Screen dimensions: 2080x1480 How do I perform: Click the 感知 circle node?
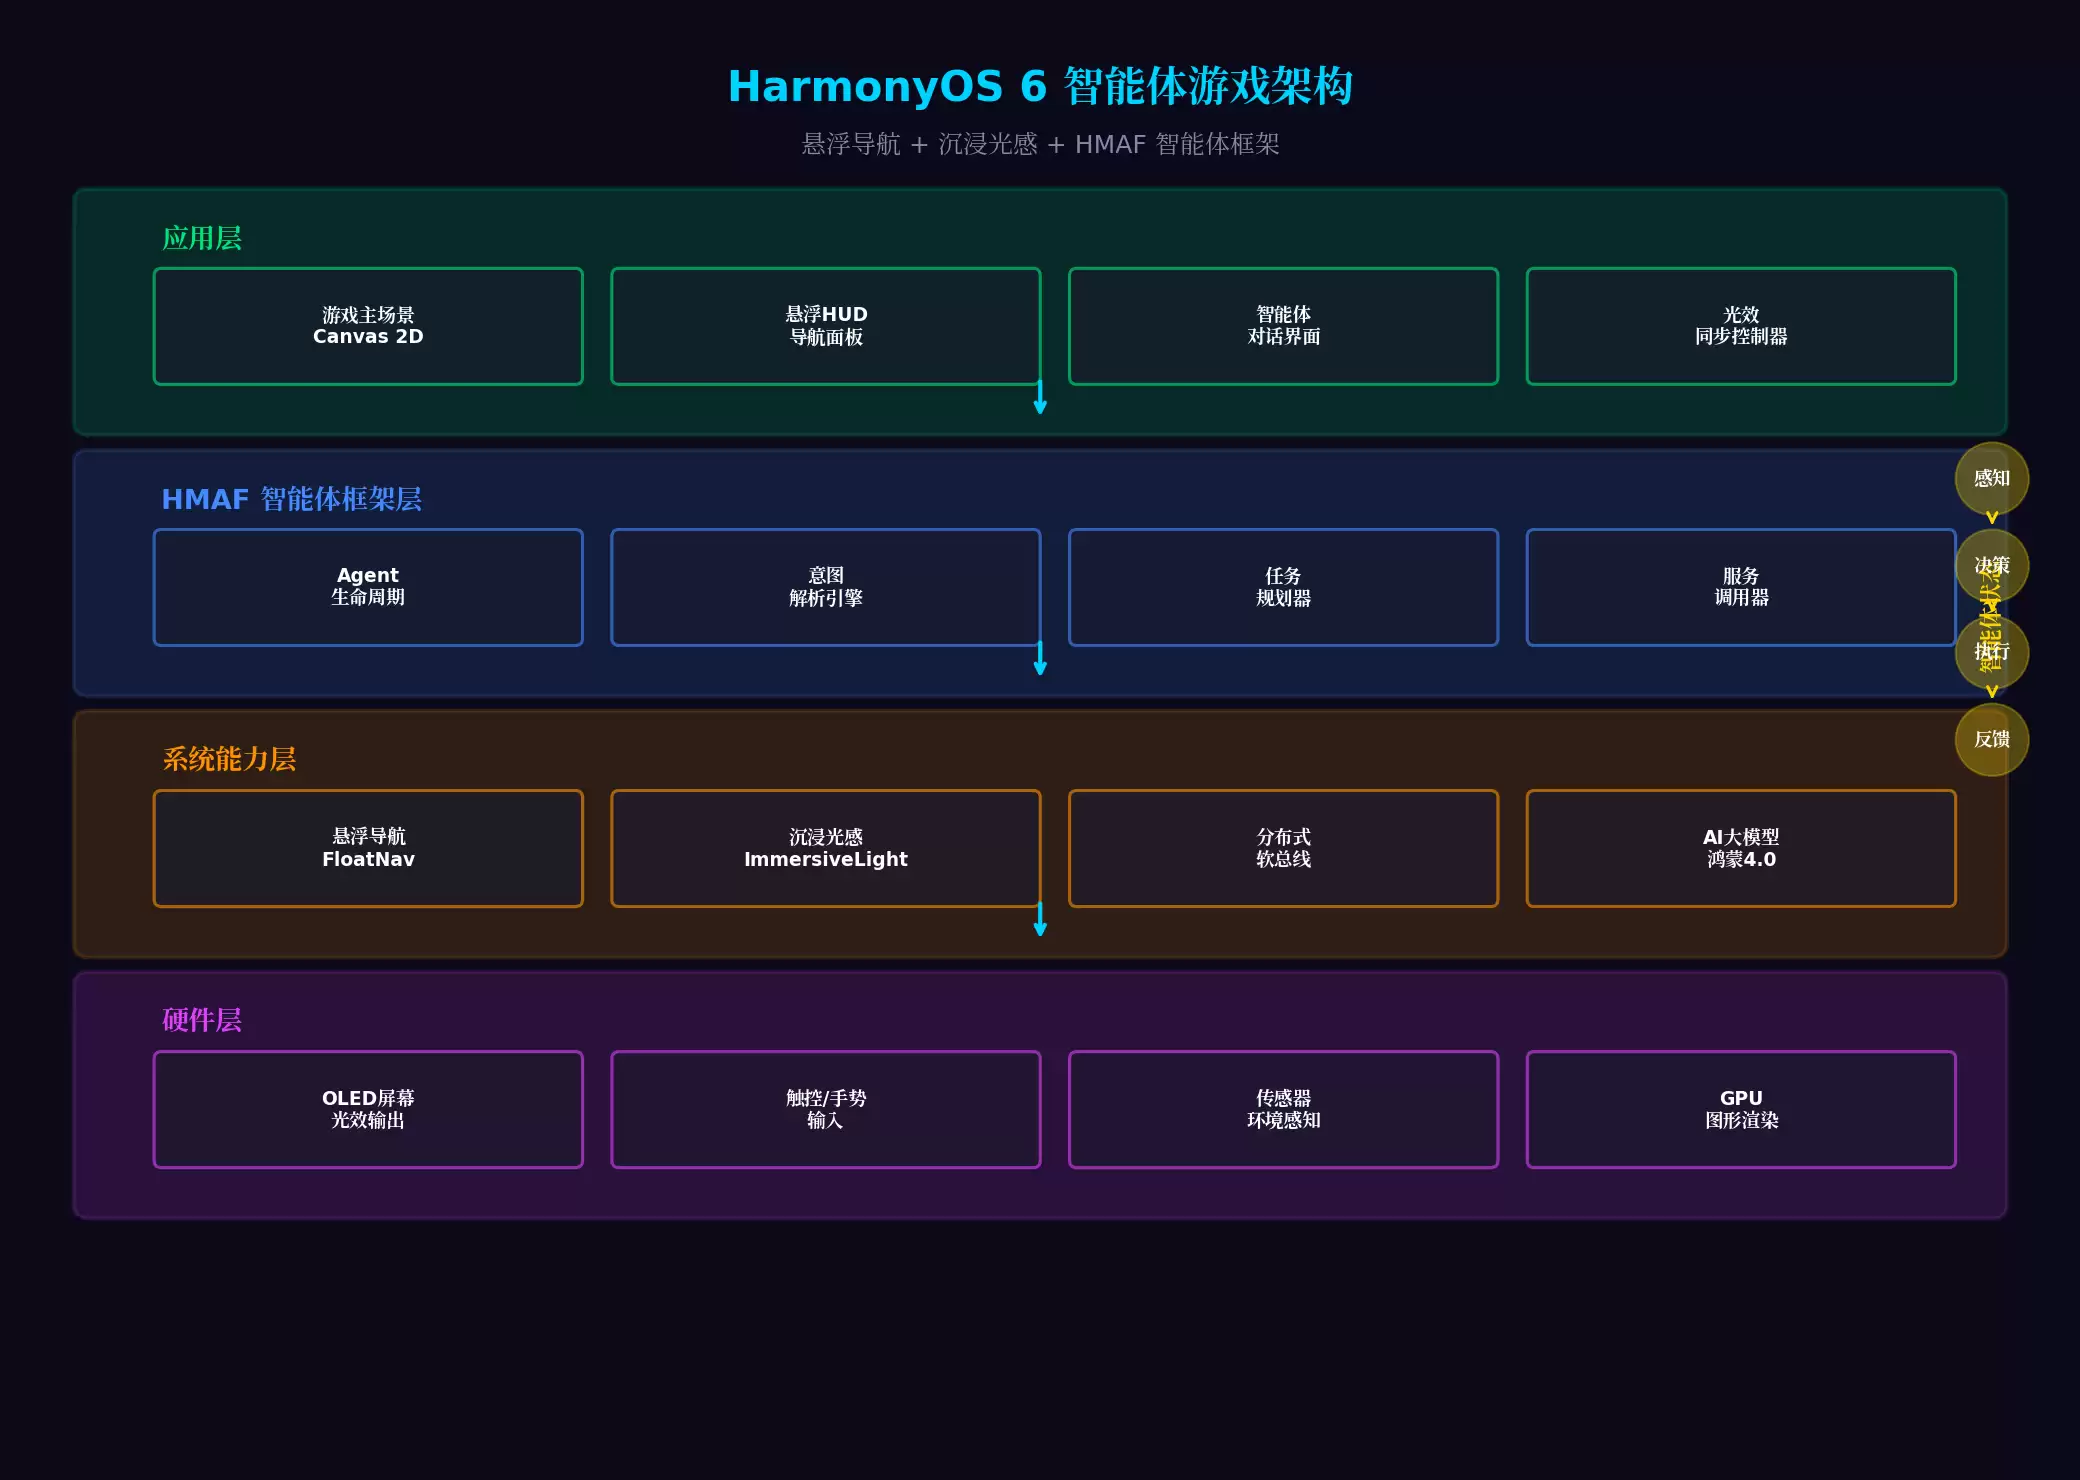pos(1992,478)
